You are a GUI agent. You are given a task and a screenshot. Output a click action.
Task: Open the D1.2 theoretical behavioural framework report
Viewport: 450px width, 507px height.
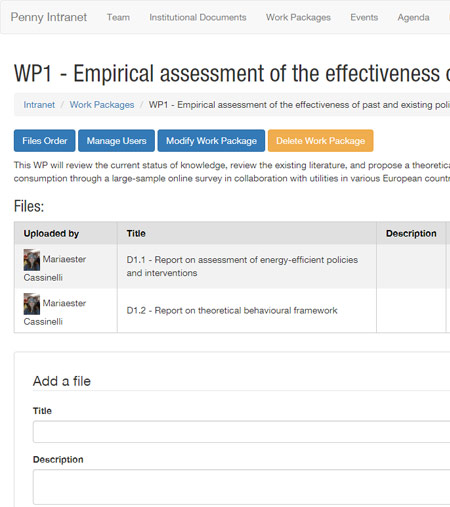coord(232,310)
